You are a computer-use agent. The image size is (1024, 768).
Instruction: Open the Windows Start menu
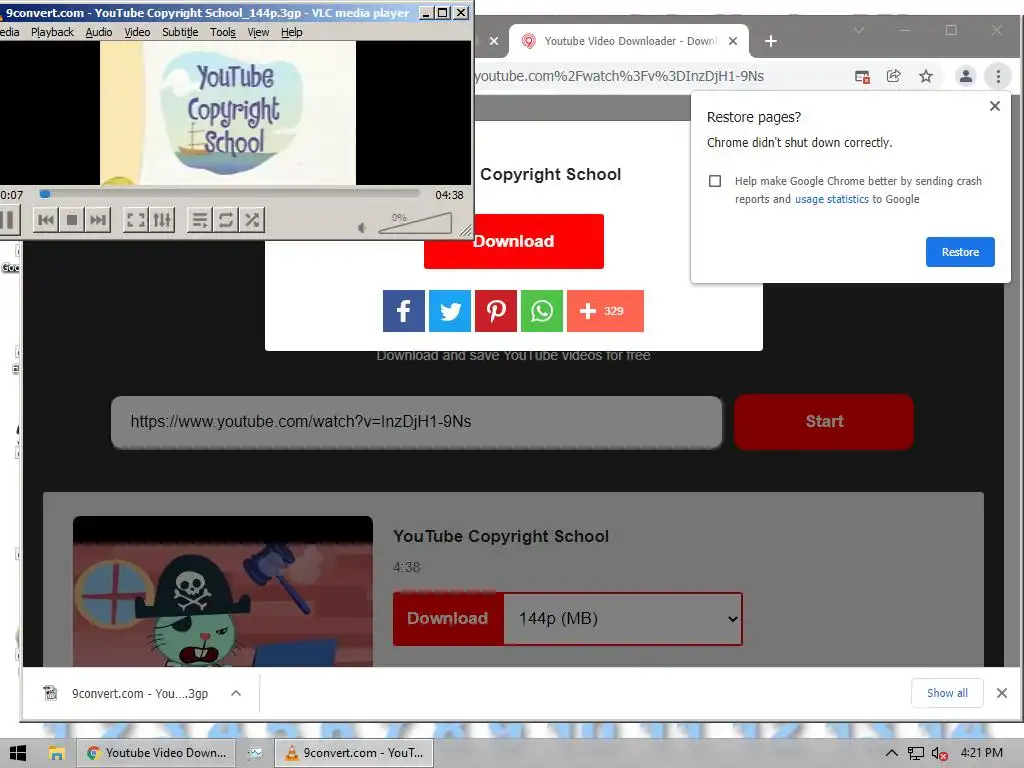[18, 753]
